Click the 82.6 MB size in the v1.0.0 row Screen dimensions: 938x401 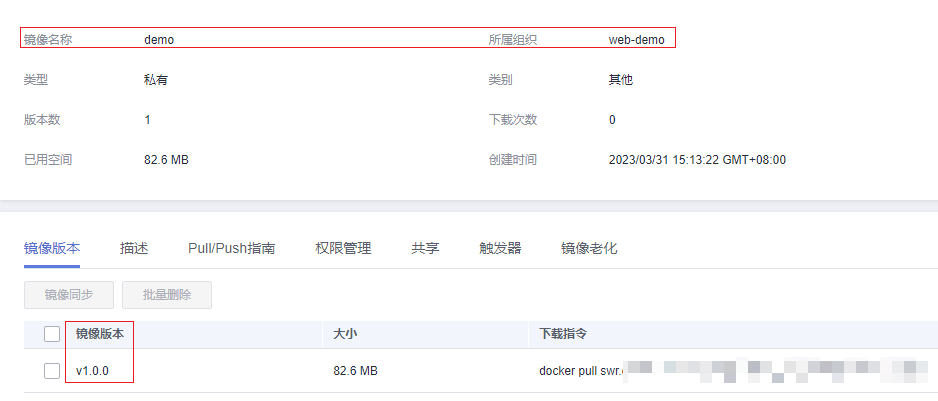pos(355,371)
